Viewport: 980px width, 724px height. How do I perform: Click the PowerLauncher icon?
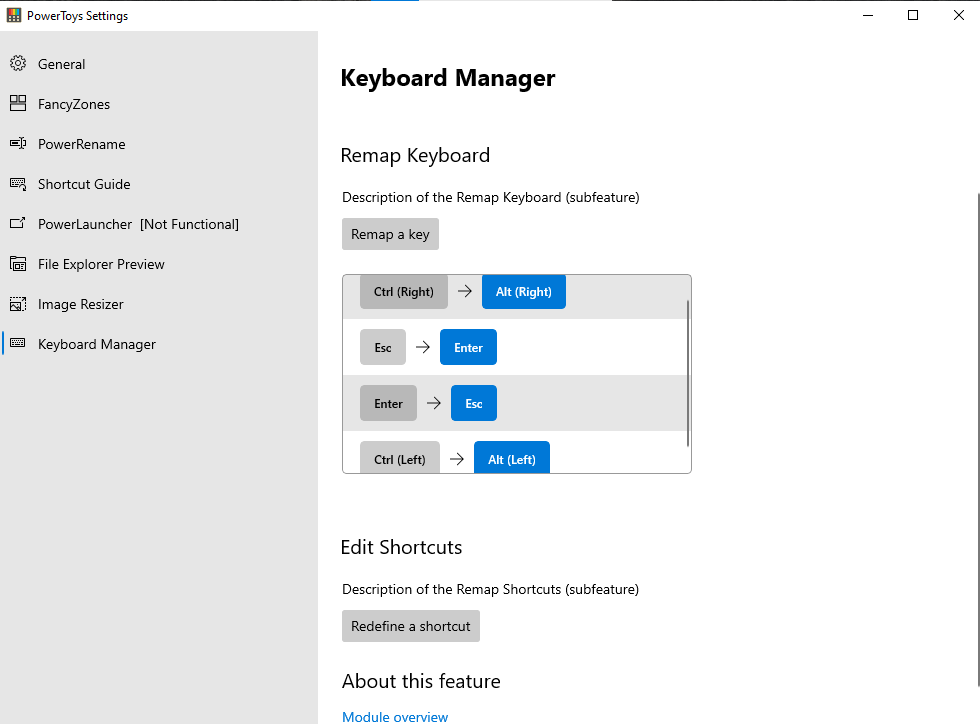pyautogui.click(x=17, y=223)
